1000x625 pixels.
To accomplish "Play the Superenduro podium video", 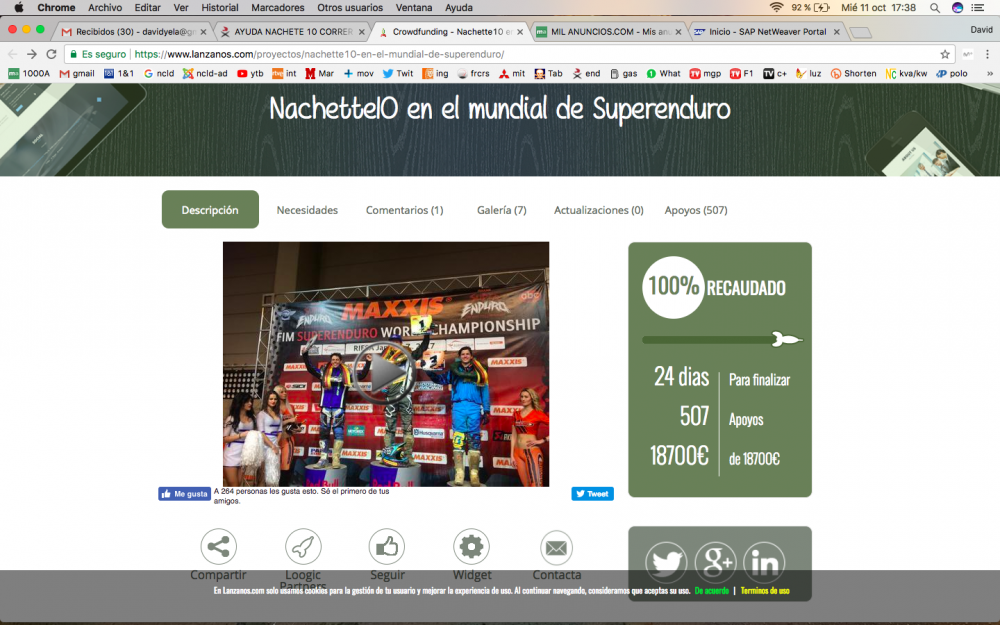I will point(385,372).
